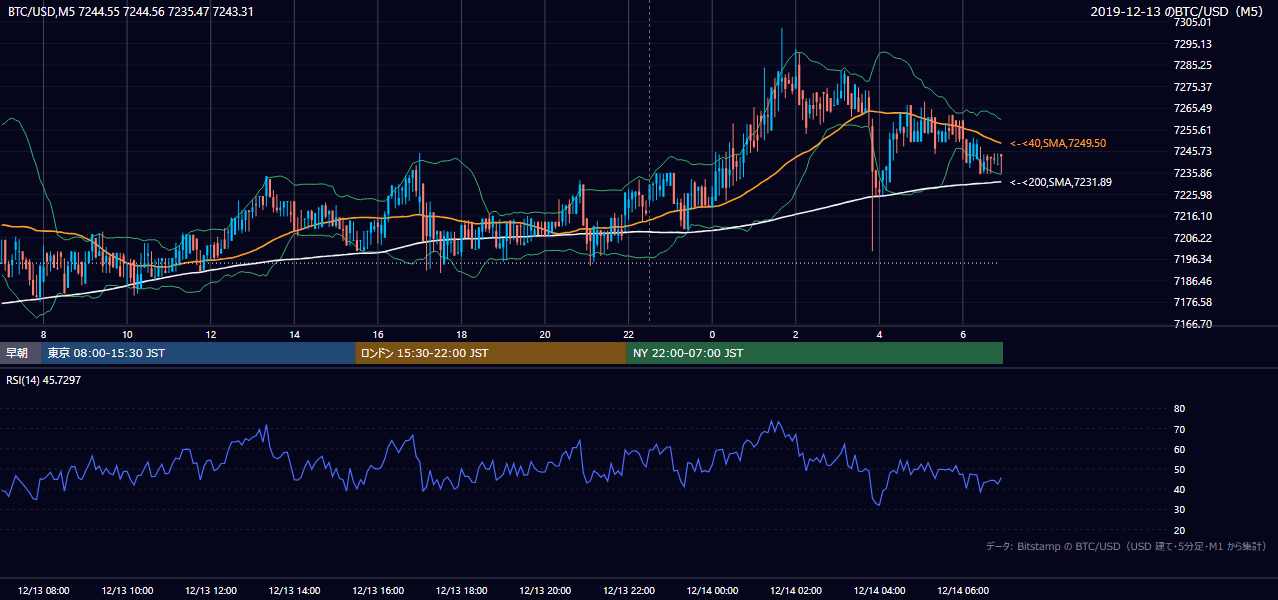Click hour tick 10 under the price chart

point(127,334)
